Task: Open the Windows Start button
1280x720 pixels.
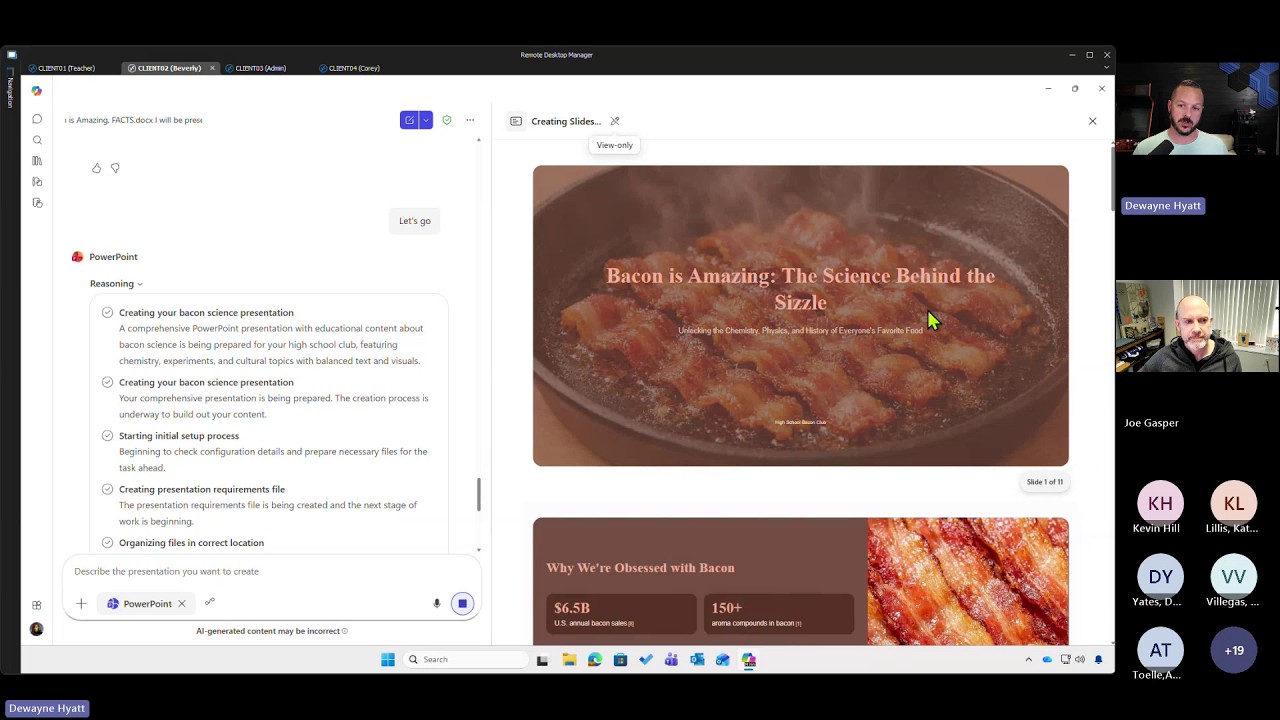Action: (388, 659)
